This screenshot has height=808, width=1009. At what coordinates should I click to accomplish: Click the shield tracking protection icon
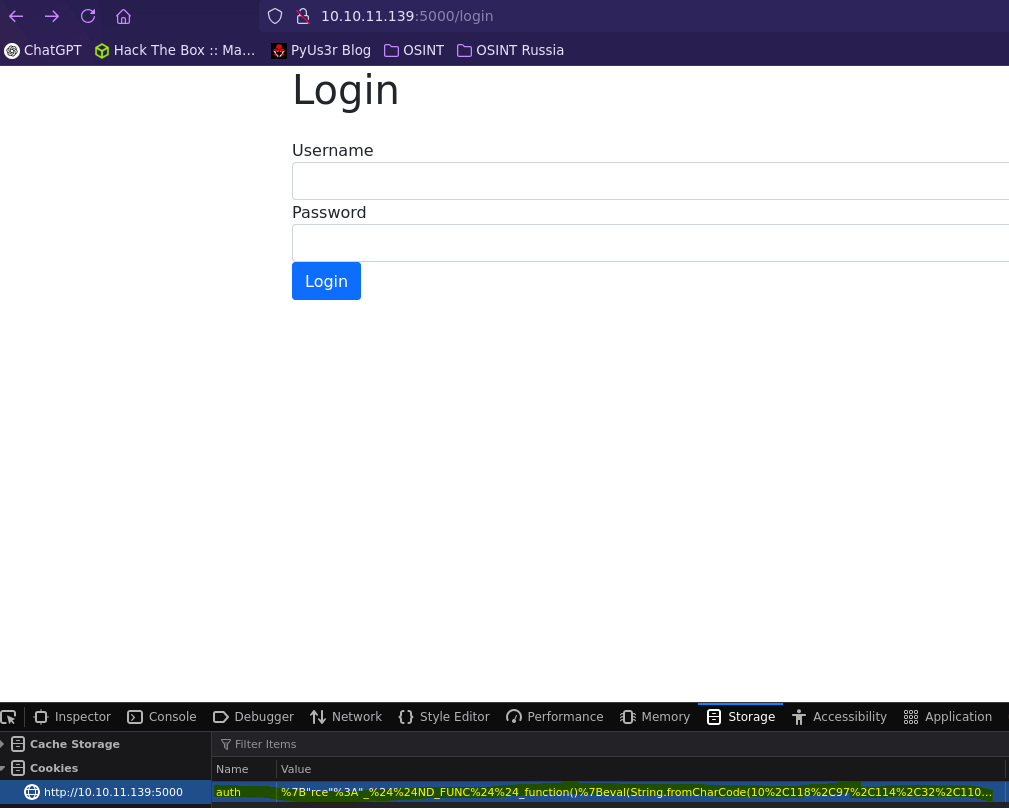click(275, 16)
